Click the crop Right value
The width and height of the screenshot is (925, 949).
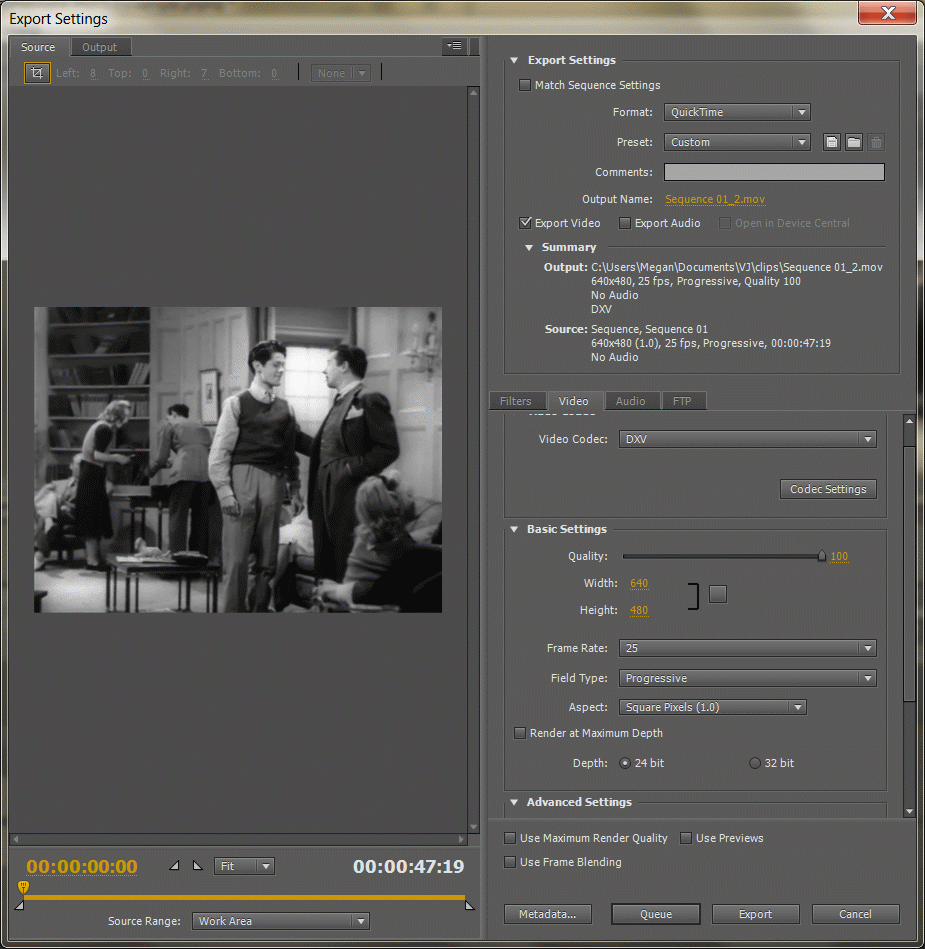205,74
